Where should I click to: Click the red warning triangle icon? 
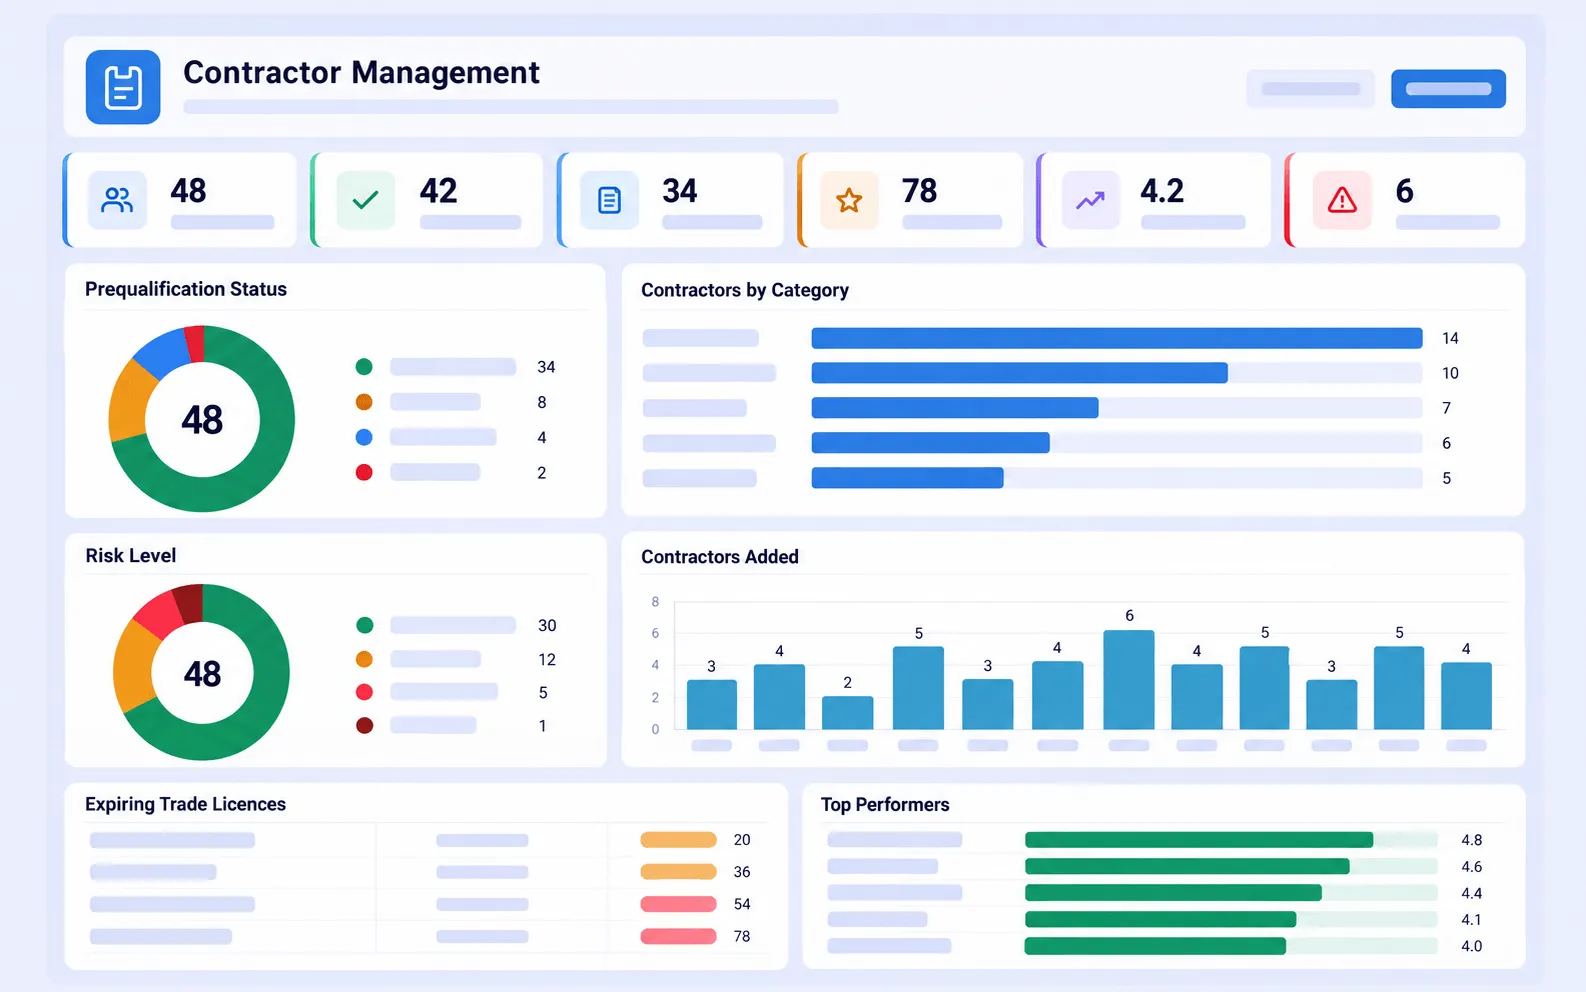pyautogui.click(x=1342, y=200)
